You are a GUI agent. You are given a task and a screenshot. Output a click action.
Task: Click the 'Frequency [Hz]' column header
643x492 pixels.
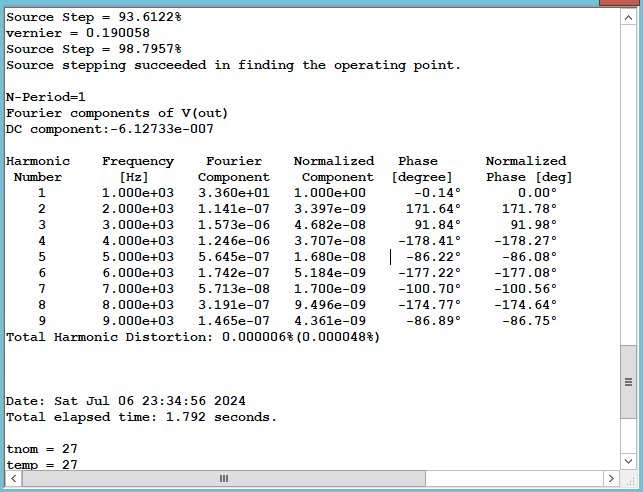click(138, 169)
